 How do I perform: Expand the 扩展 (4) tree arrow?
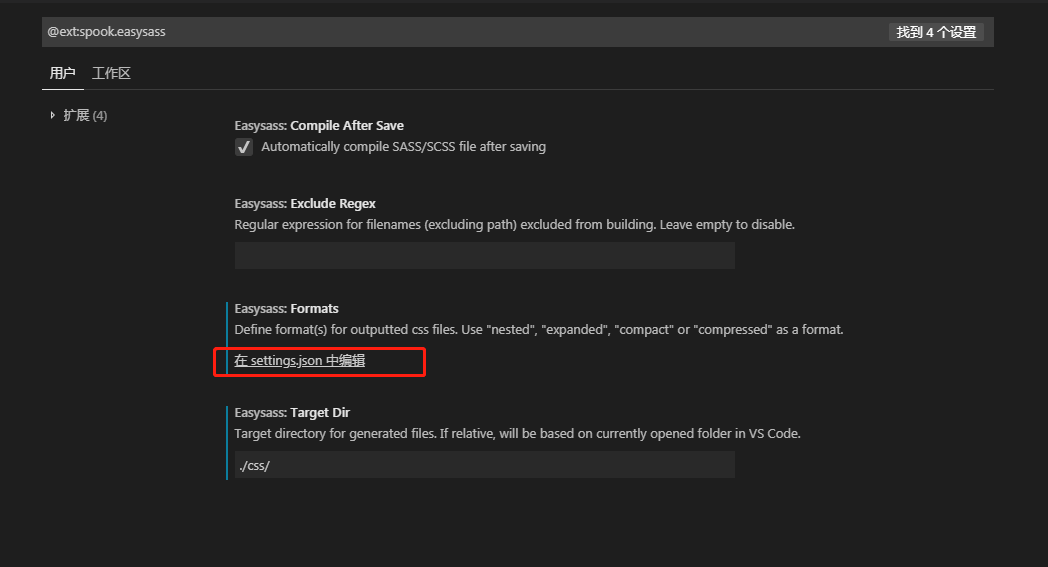pos(53,116)
